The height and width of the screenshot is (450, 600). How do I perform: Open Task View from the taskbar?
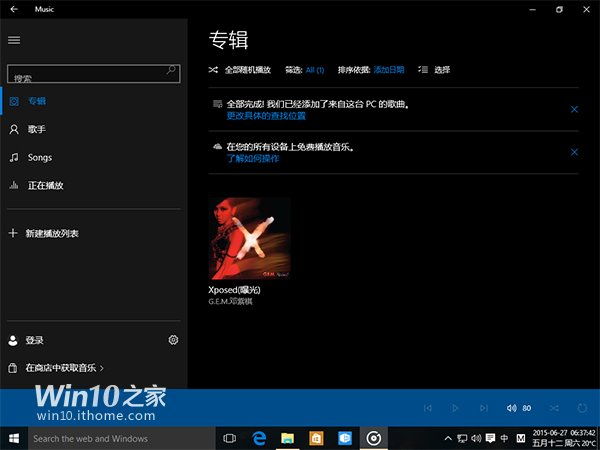tap(230, 438)
